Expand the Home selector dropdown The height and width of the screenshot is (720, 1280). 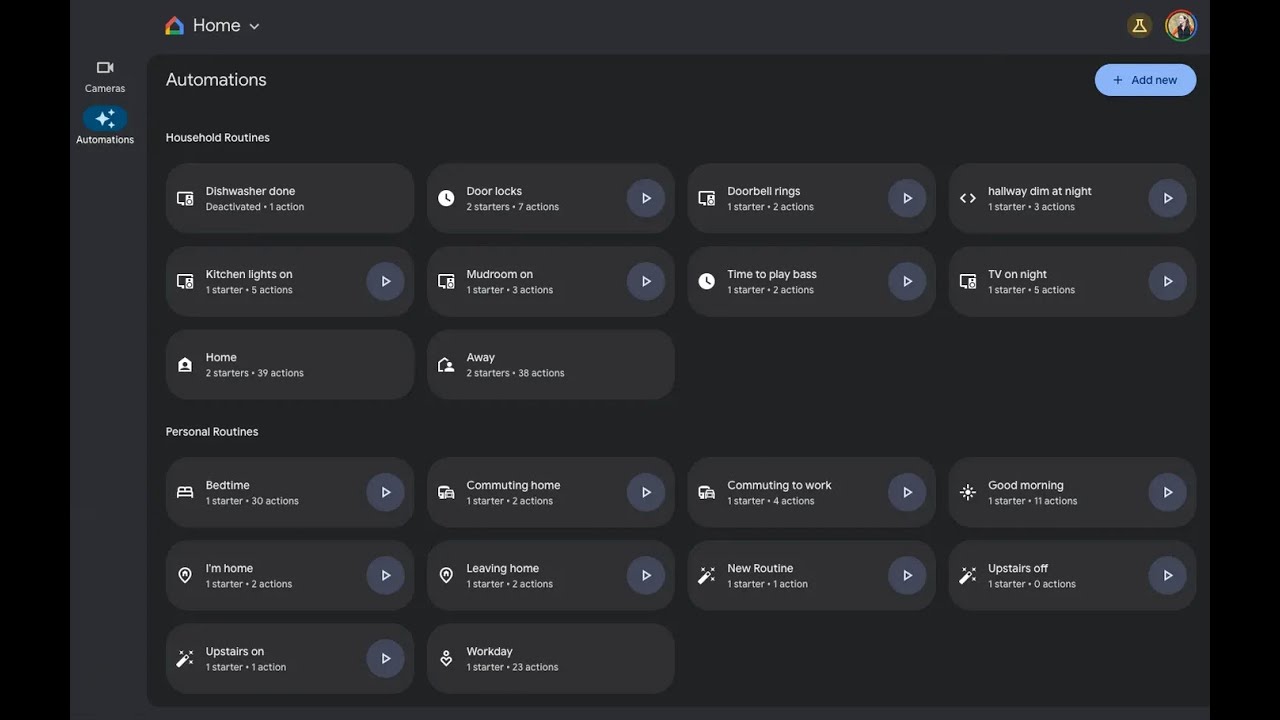tap(254, 27)
